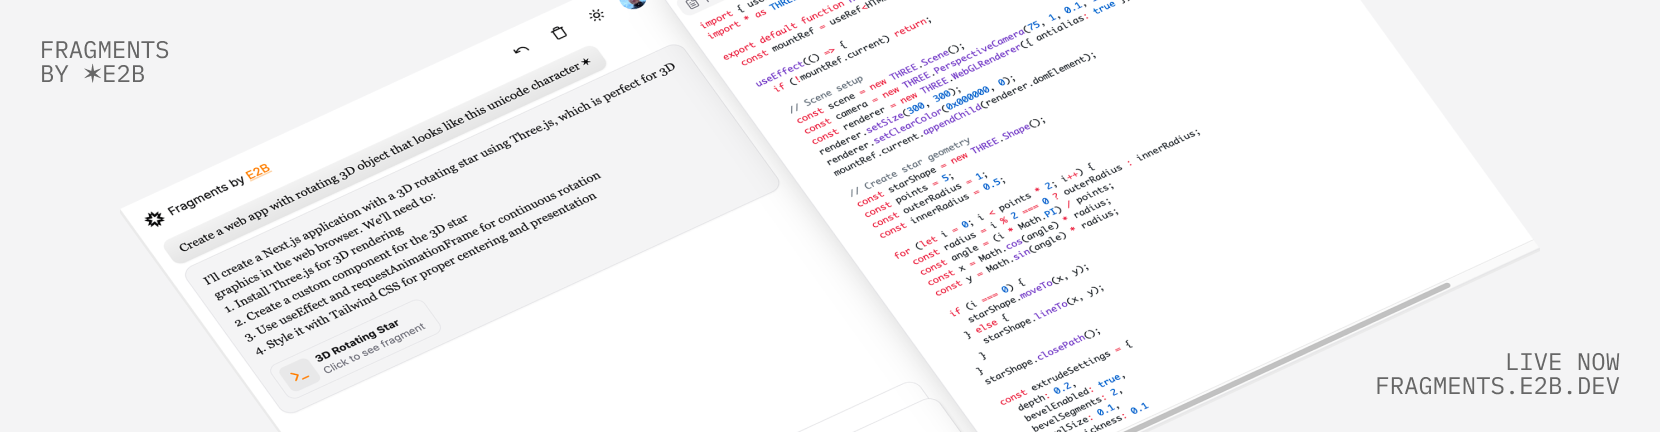The image size is (1660, 432).
Task: Open the orange E2B link
Action: (258, 172)
